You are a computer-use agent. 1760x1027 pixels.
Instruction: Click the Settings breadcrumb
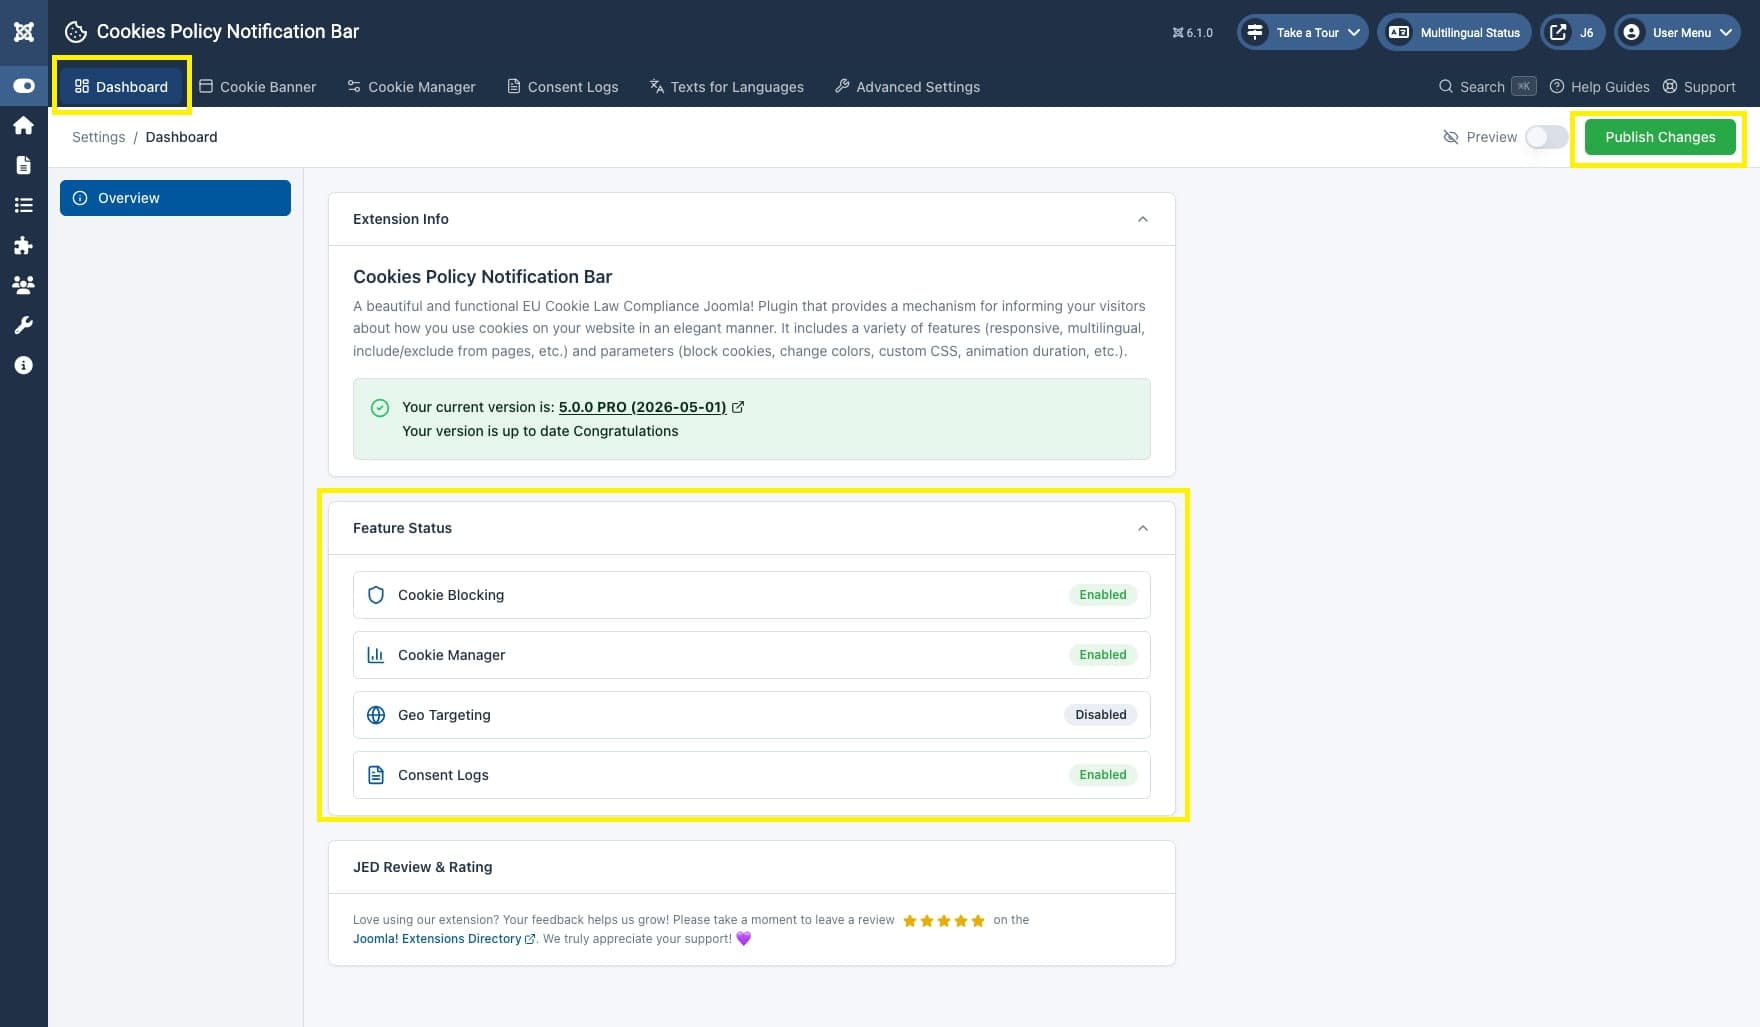coord(98,137)
